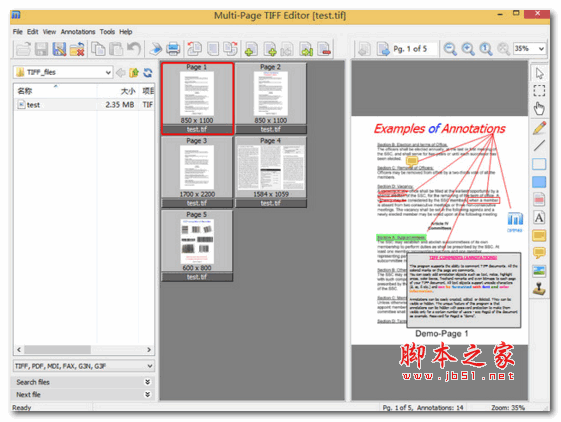Open the Tools menu
561x422 pixels.
107,32
